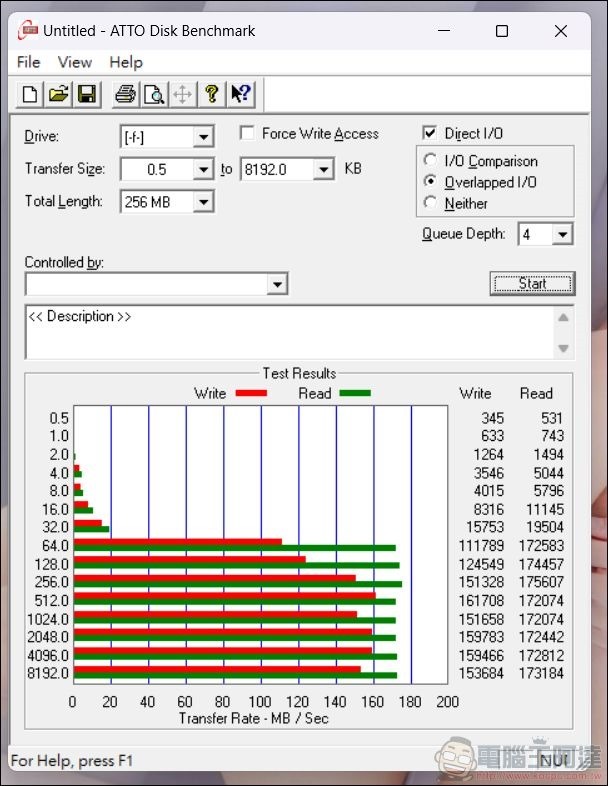Select I/O Comparison radio button
Screen dimensions: 608x786
point(430,160)
